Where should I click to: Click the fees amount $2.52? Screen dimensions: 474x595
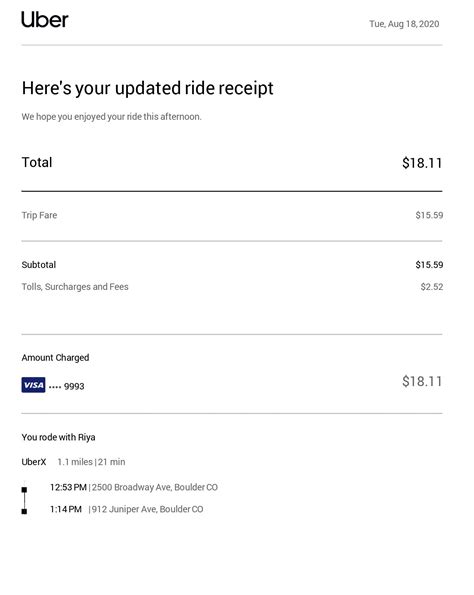[431, 287]
